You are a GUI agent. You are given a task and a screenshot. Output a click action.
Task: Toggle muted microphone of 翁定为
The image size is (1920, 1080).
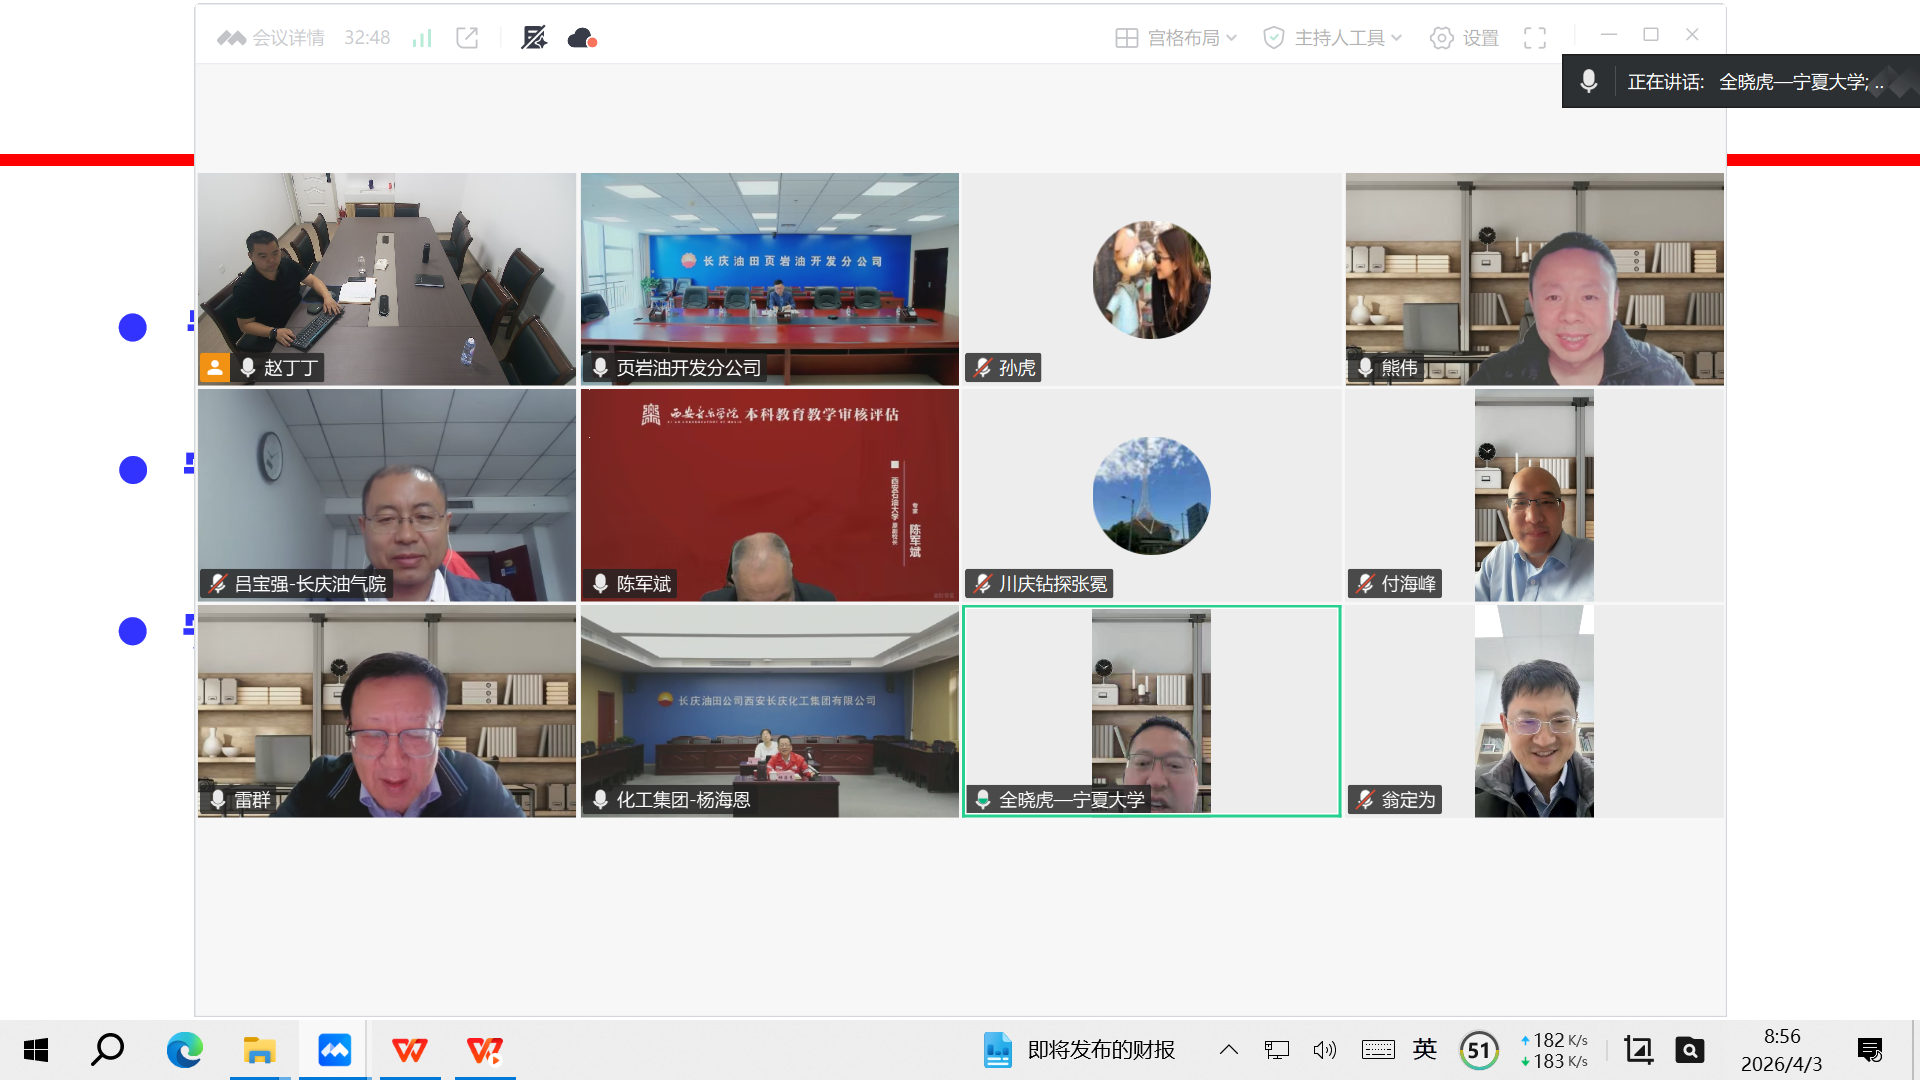point(1366,800)
